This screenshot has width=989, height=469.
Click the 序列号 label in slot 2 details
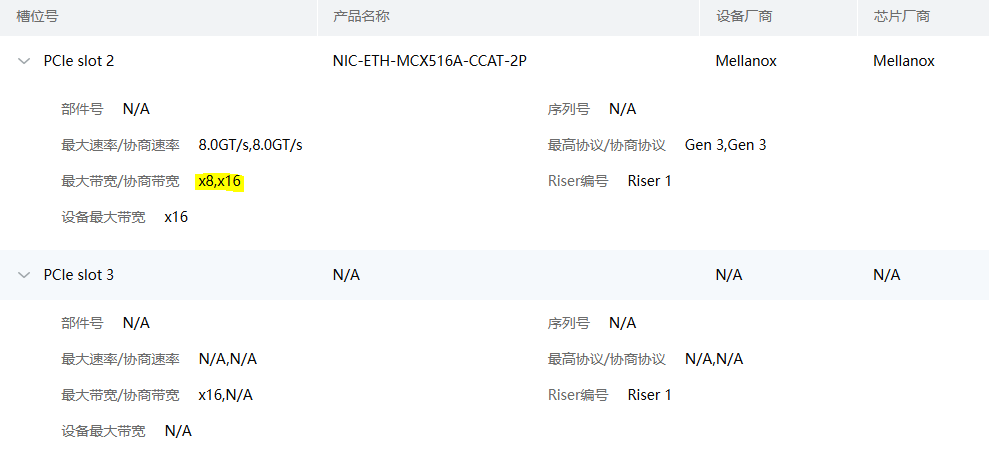click(x=569, y=109)
